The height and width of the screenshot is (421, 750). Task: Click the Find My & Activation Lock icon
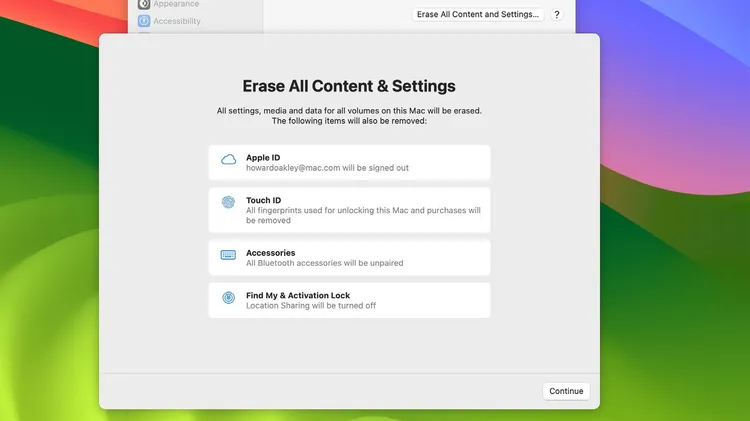tap(229, 298)
